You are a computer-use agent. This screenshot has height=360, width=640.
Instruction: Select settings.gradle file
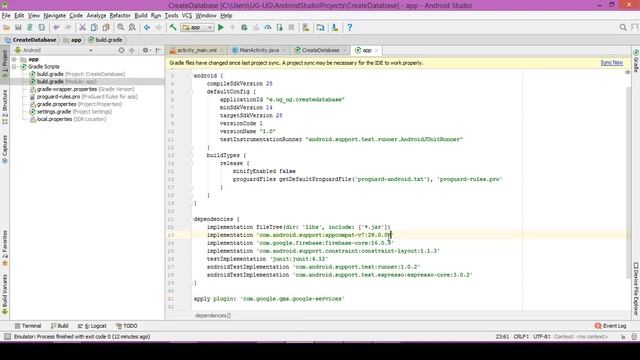click(x=71, y=111)
